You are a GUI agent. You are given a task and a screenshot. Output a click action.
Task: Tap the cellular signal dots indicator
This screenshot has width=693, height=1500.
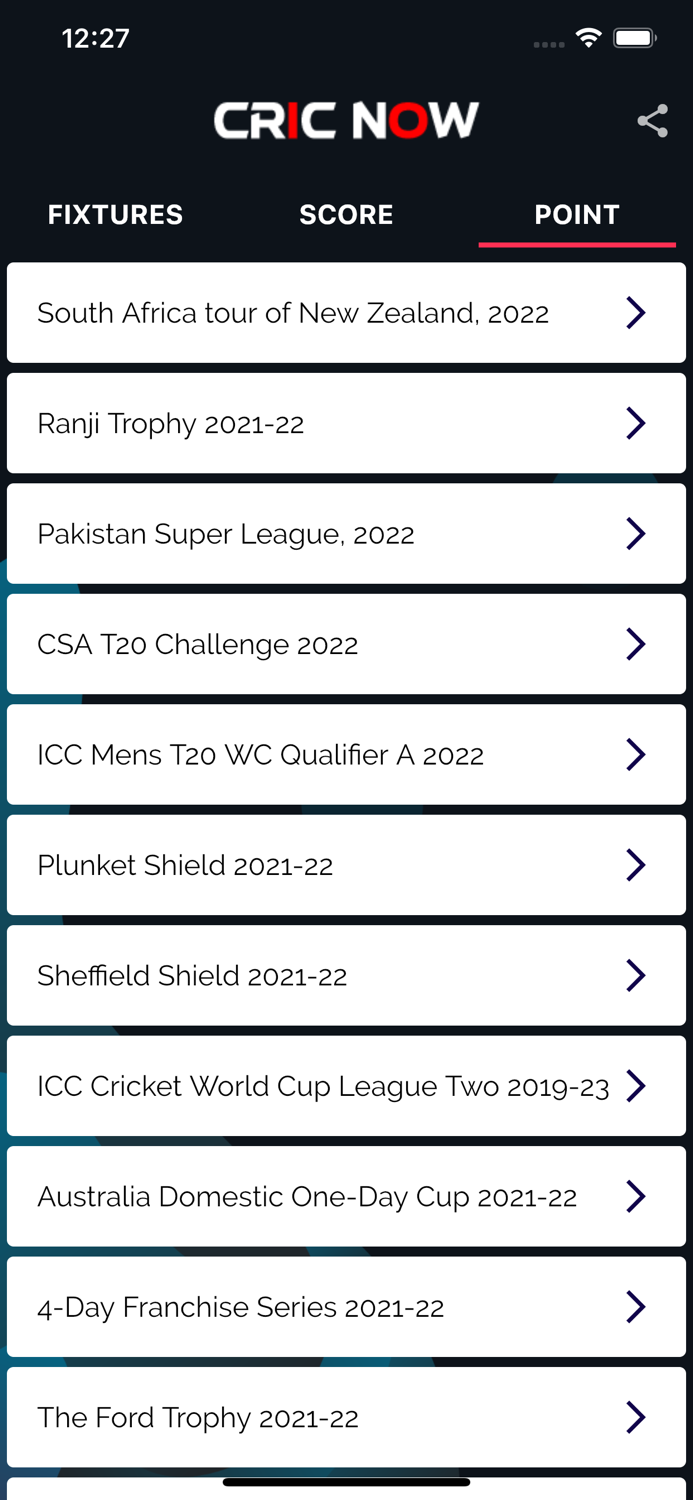[x=549, y=42]
